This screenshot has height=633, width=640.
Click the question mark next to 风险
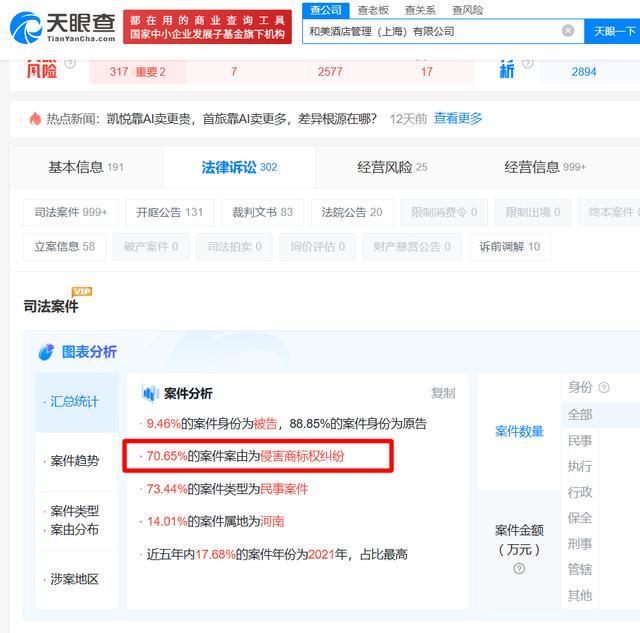(70, 63)
